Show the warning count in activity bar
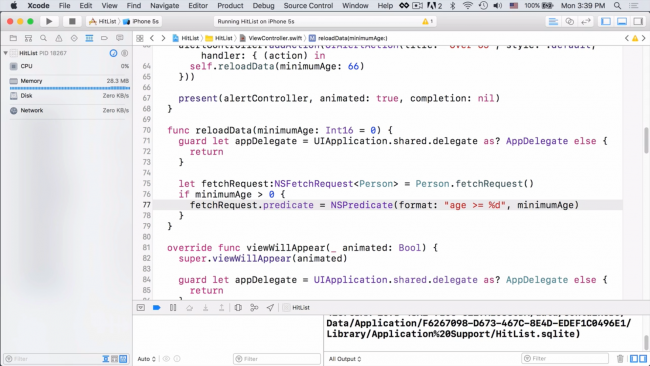This screenshot has height=366, width=650. point(427,21)
